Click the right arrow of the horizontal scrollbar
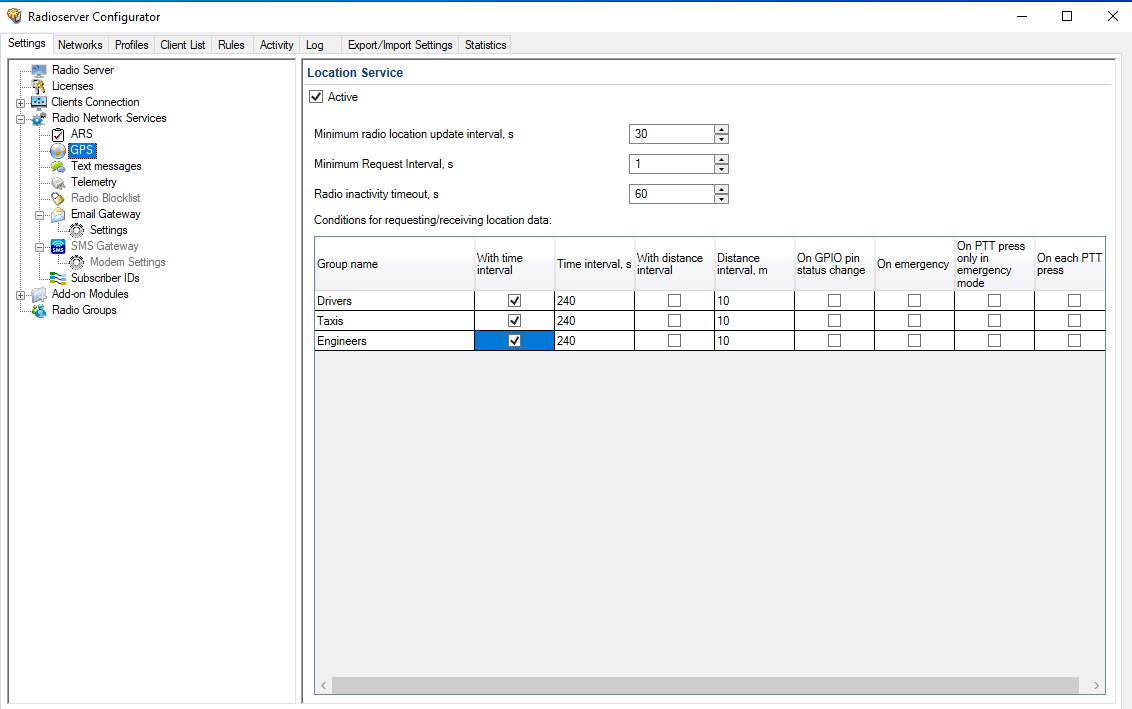Image resolution: width=1132 pixels, height=709 pixels. [x=1096, y=685]
